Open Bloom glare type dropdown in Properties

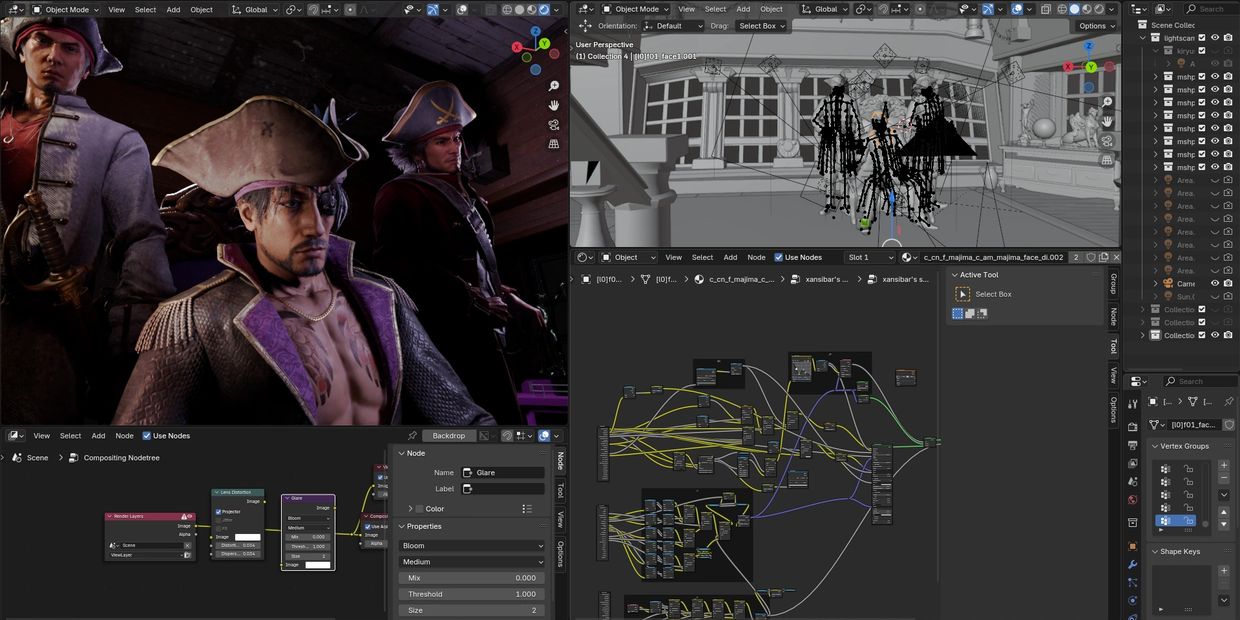(x=472, y=546)
